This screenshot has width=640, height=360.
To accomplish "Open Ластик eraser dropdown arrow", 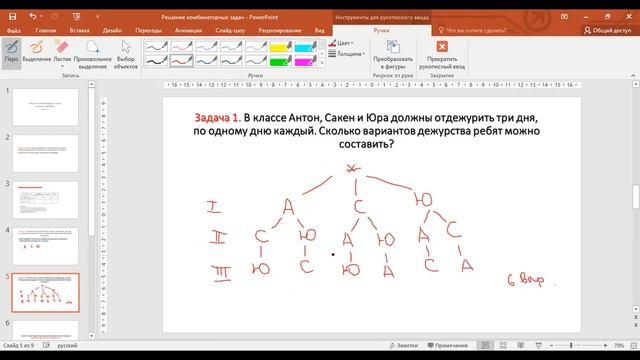I will (x=62, y=67).
